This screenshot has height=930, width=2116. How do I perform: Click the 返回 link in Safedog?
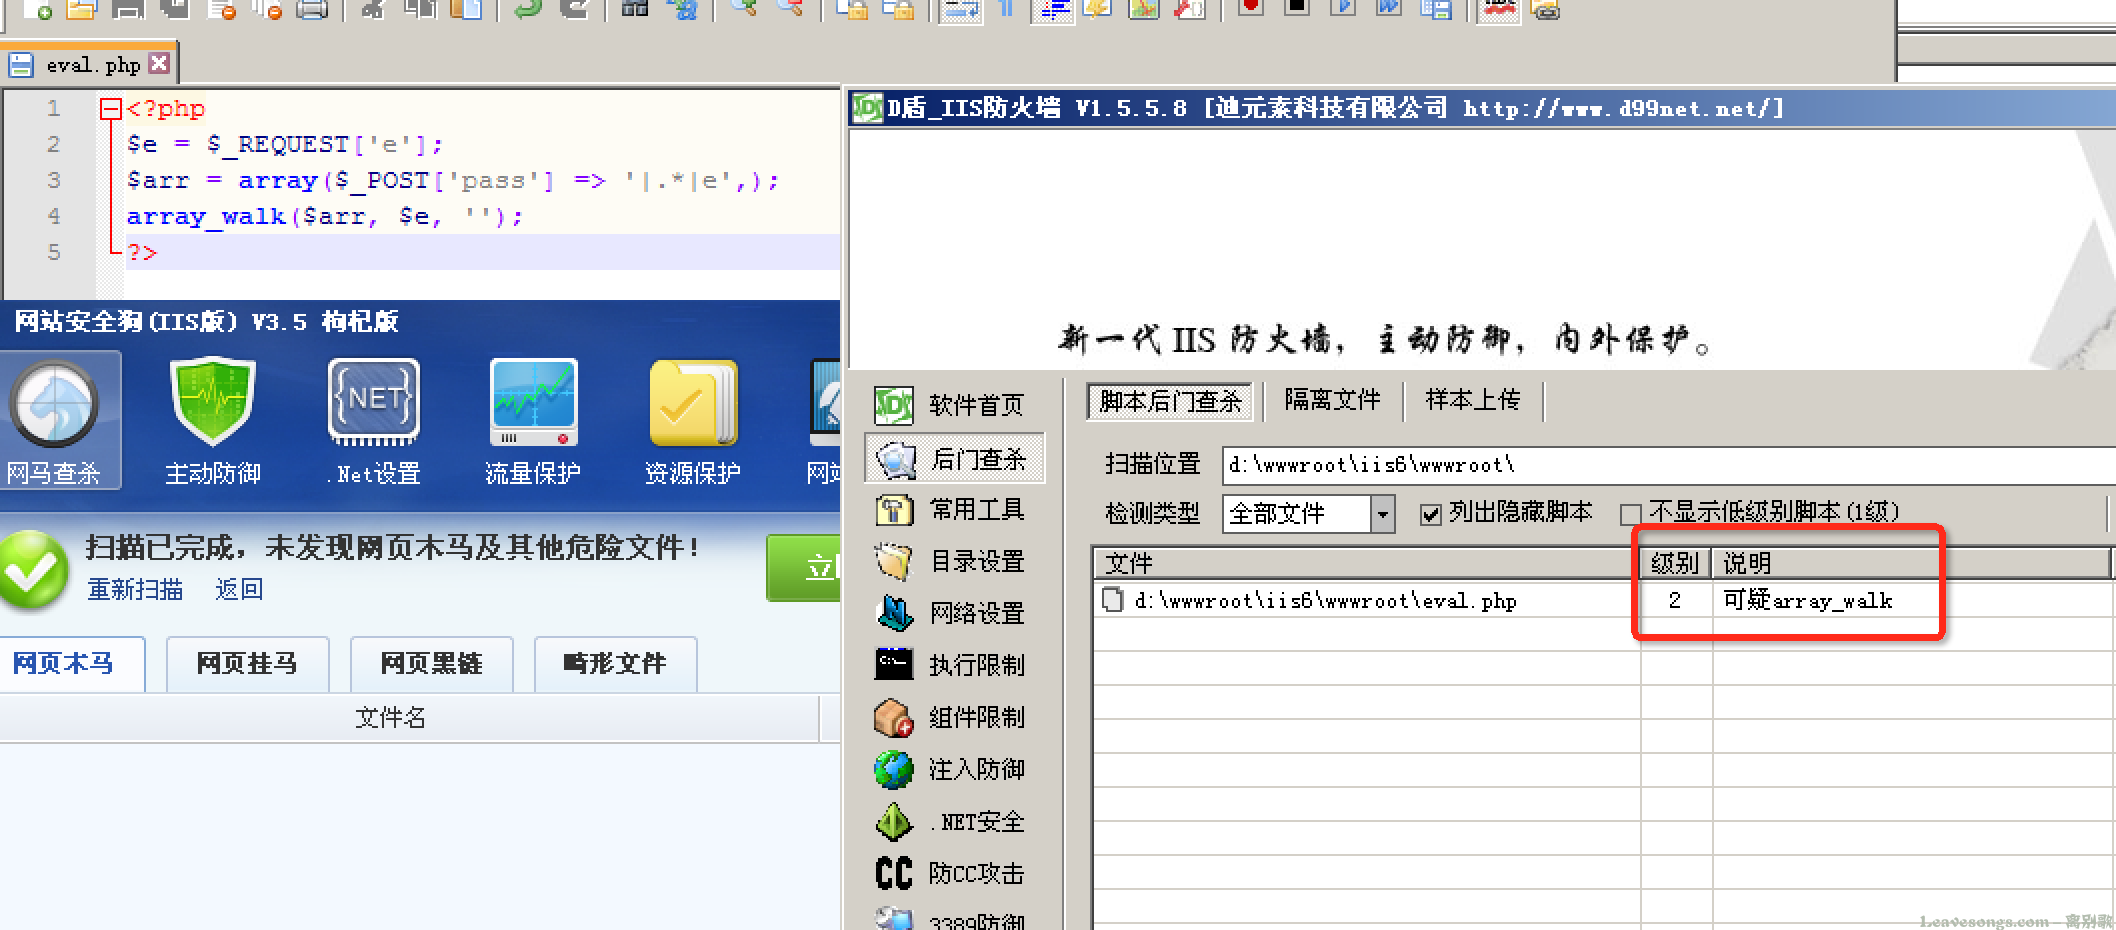click(239, 590)
